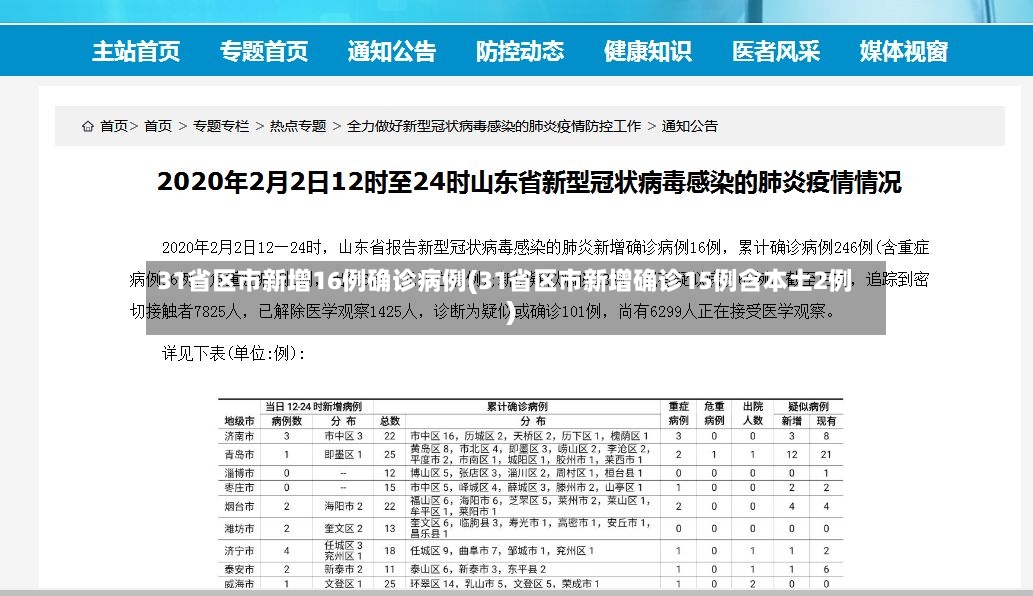Click the 烟台市 row label
1033x596 pixels.
point(239,506)
